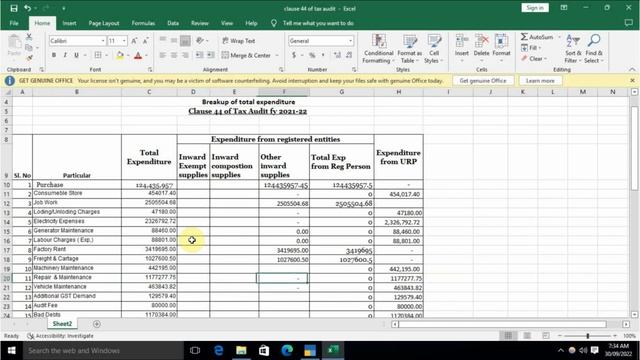Image resolution: width=640 pixels, height=360 pixels.
Task: Click the Learn more button
Action: (540, 81)
